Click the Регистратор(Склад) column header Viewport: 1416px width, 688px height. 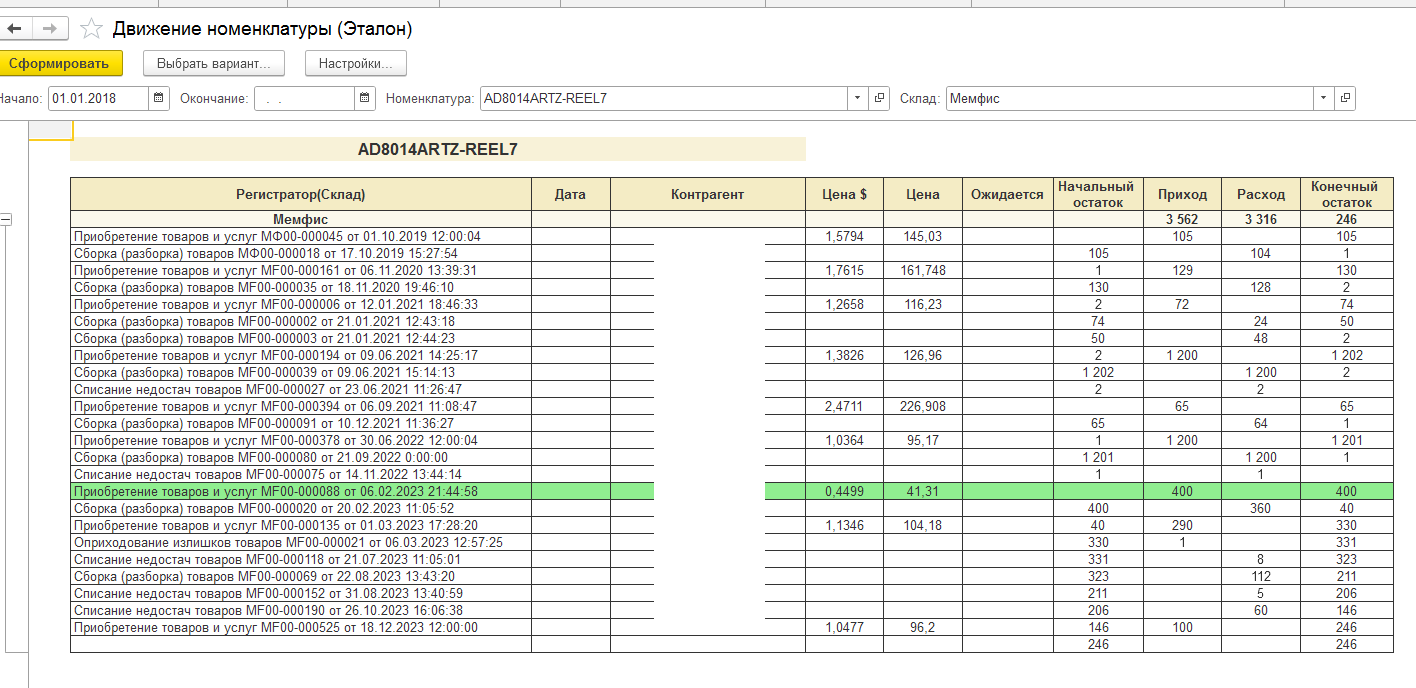[x=300, y=194]
